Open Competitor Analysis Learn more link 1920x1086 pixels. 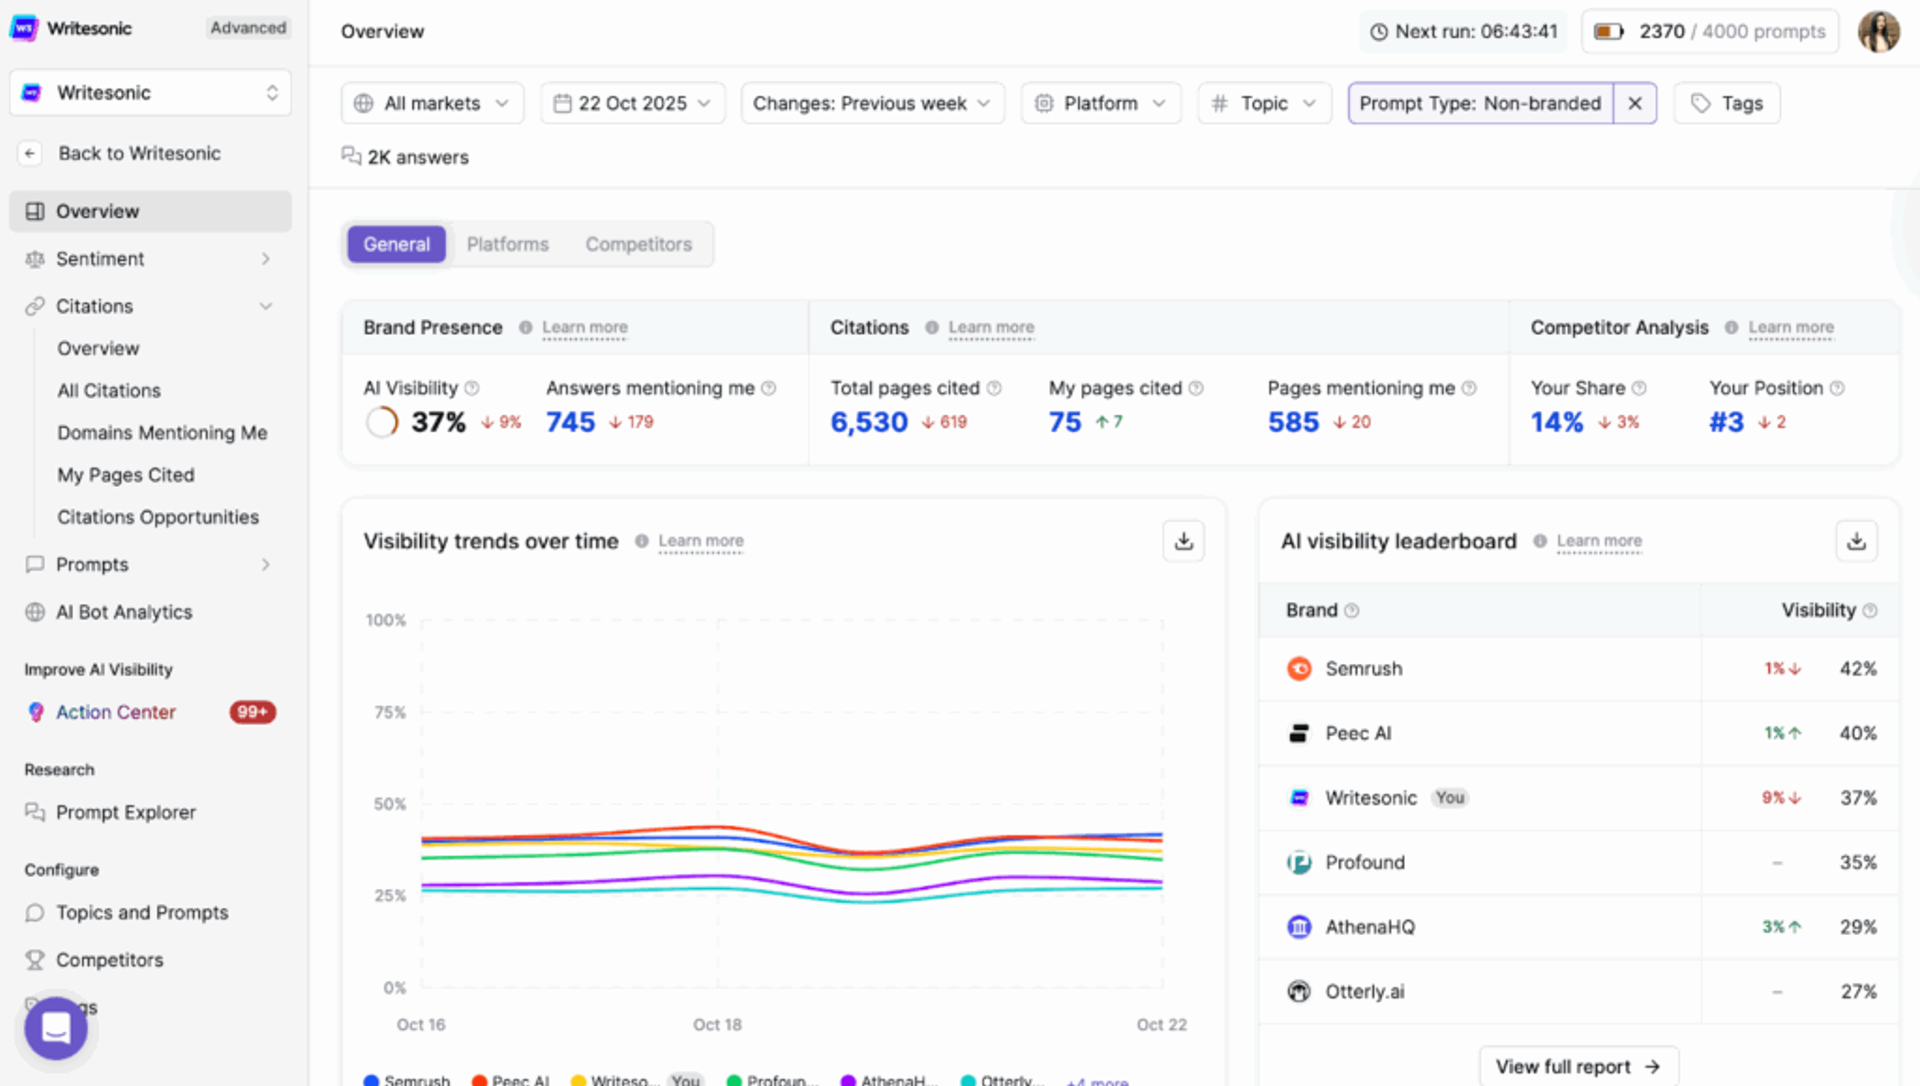tap(1791, 328)
